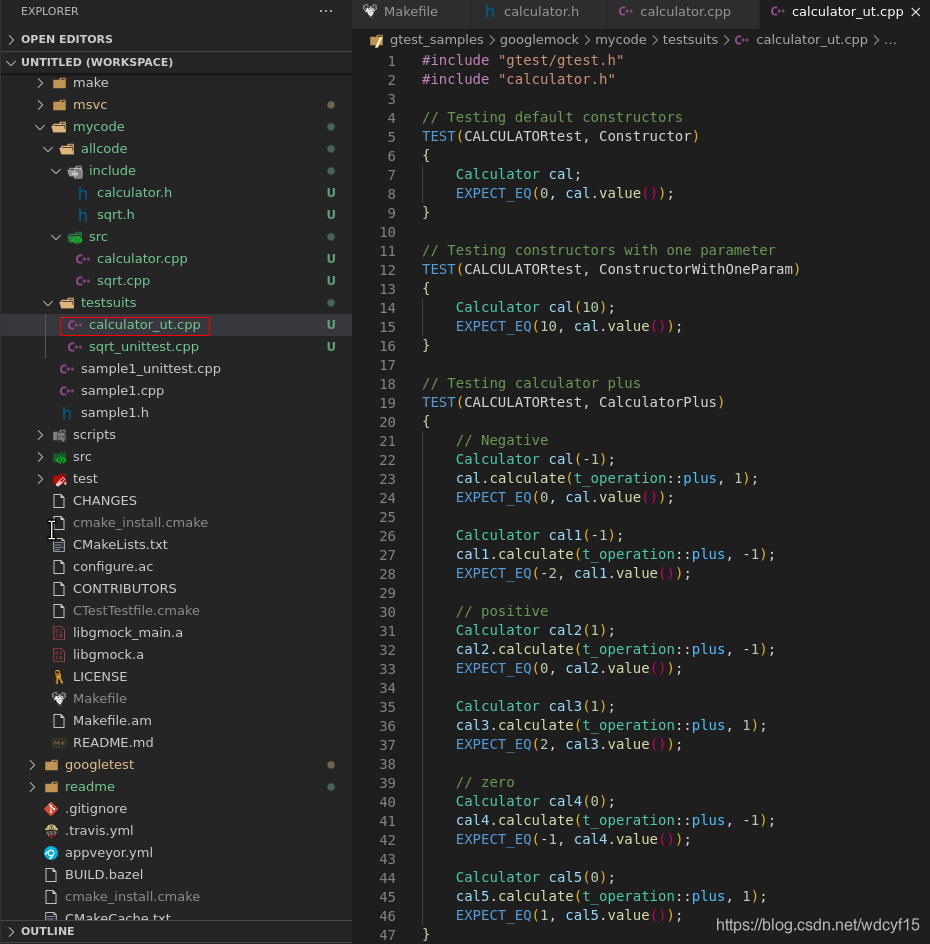Click googlemock in the breadcrumb path
The image size is (930, 944).
point(539,40)
